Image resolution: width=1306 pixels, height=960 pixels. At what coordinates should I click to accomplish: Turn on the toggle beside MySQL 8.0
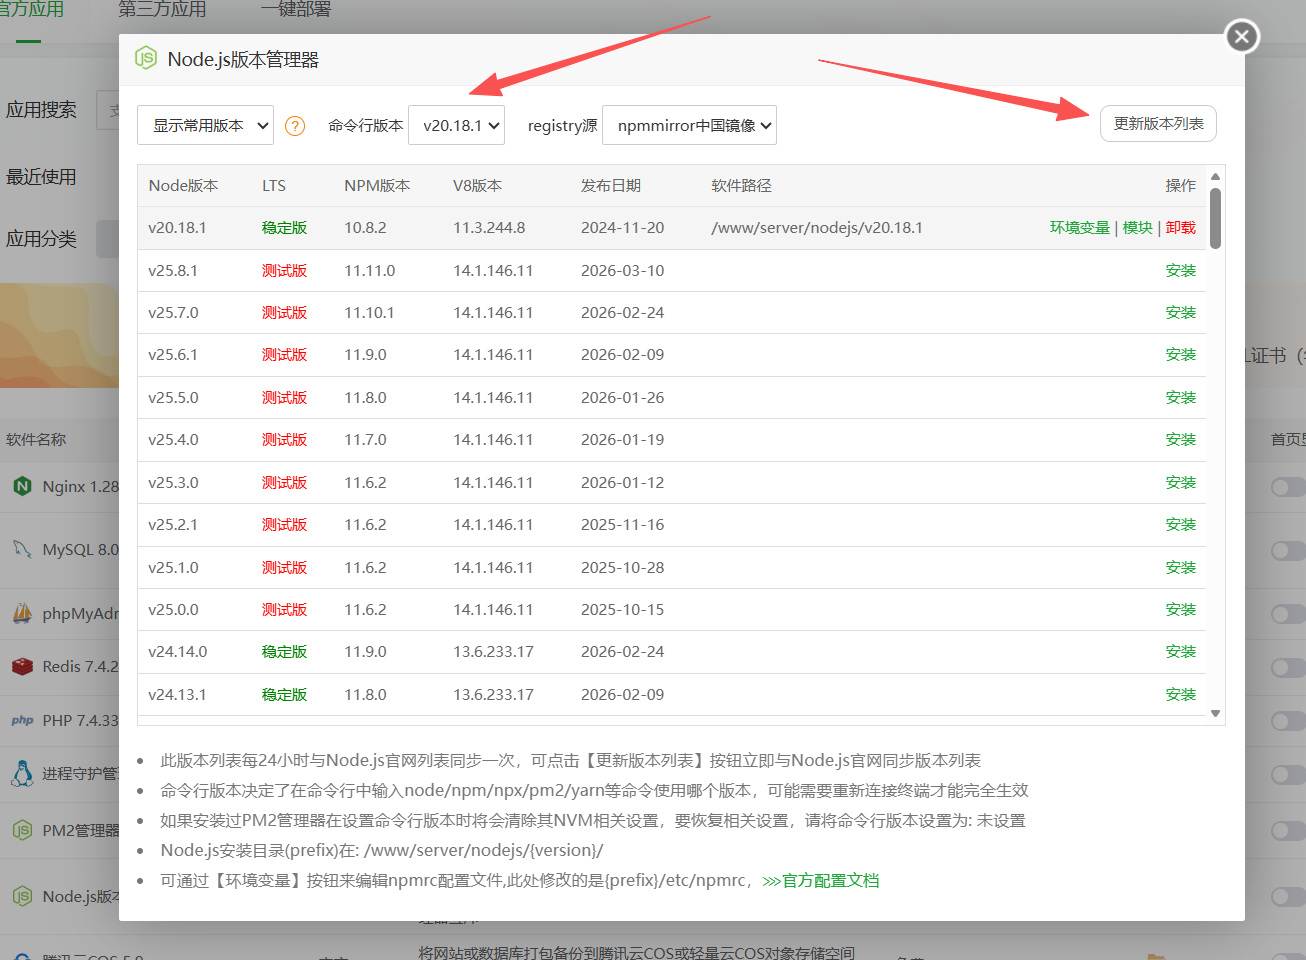coord(1288,549)
